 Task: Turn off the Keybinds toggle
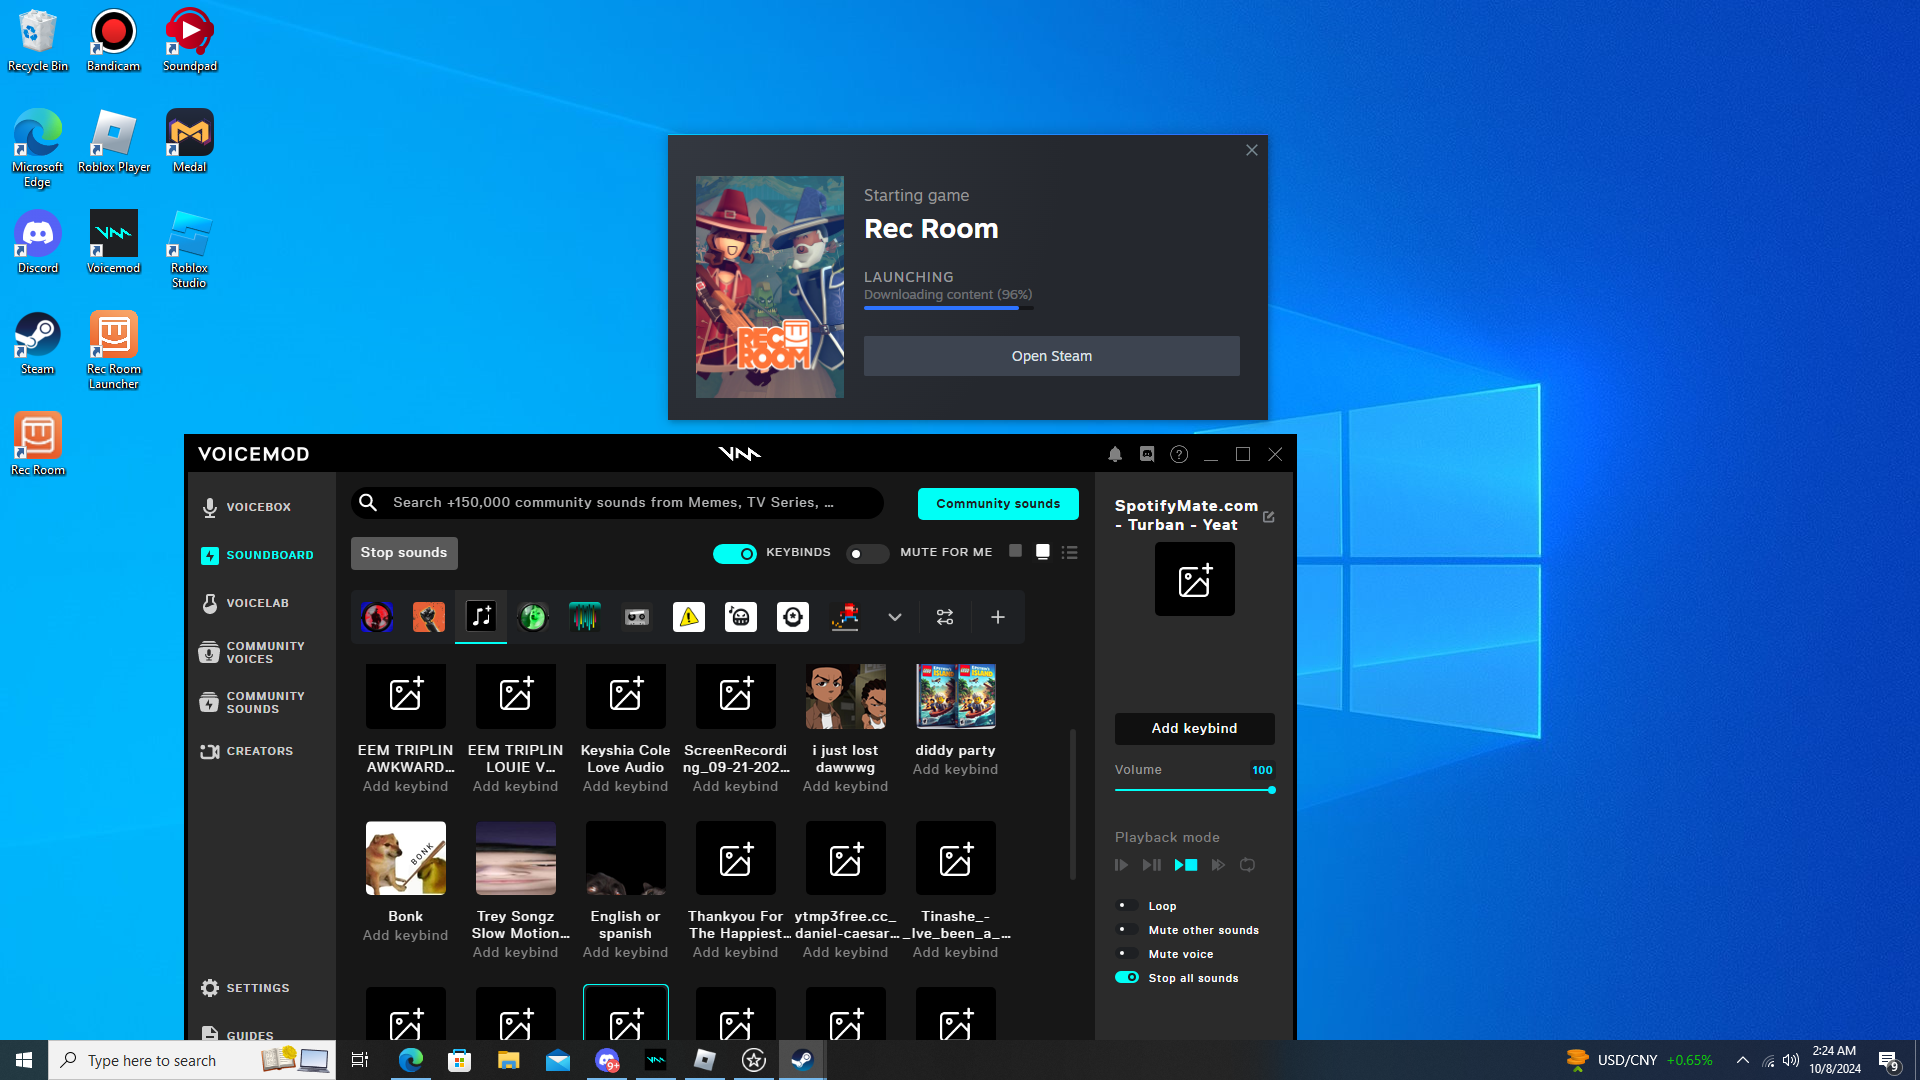pos(735,553)
